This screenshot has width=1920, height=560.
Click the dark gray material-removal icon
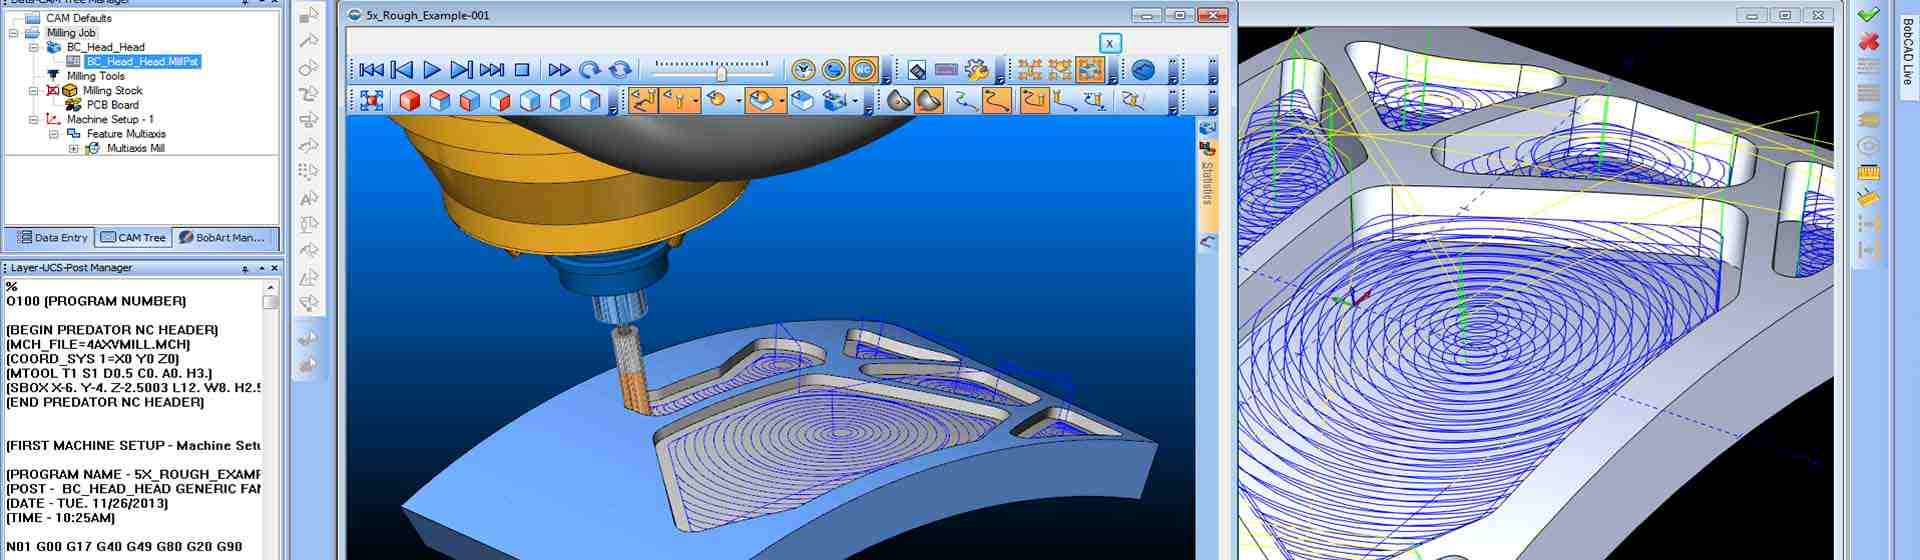(x=898, y=101)
